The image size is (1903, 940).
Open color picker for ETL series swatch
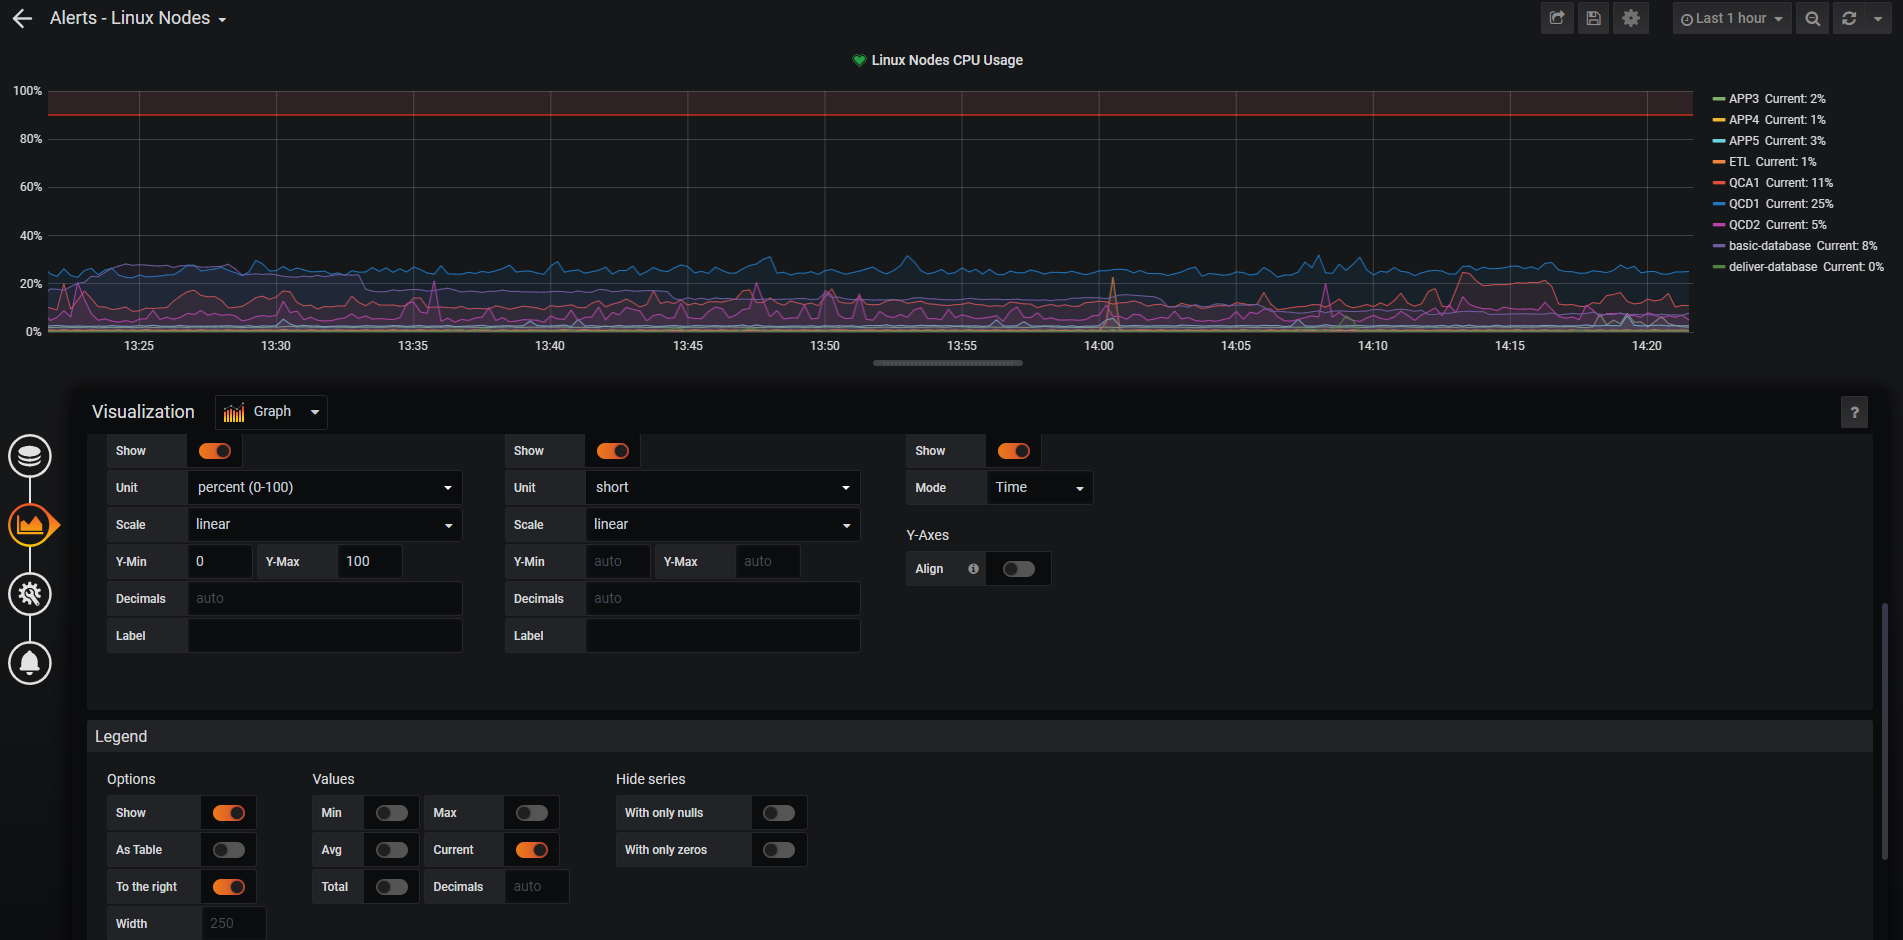coord(1719,162)
